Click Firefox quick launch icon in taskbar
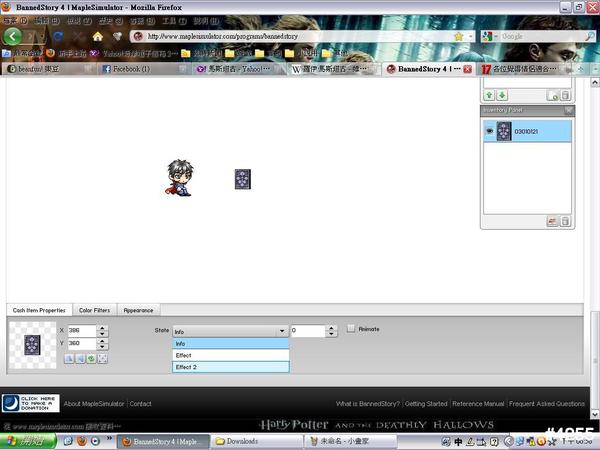This screenshot has width=600, height=450. [x=82, y=441]
